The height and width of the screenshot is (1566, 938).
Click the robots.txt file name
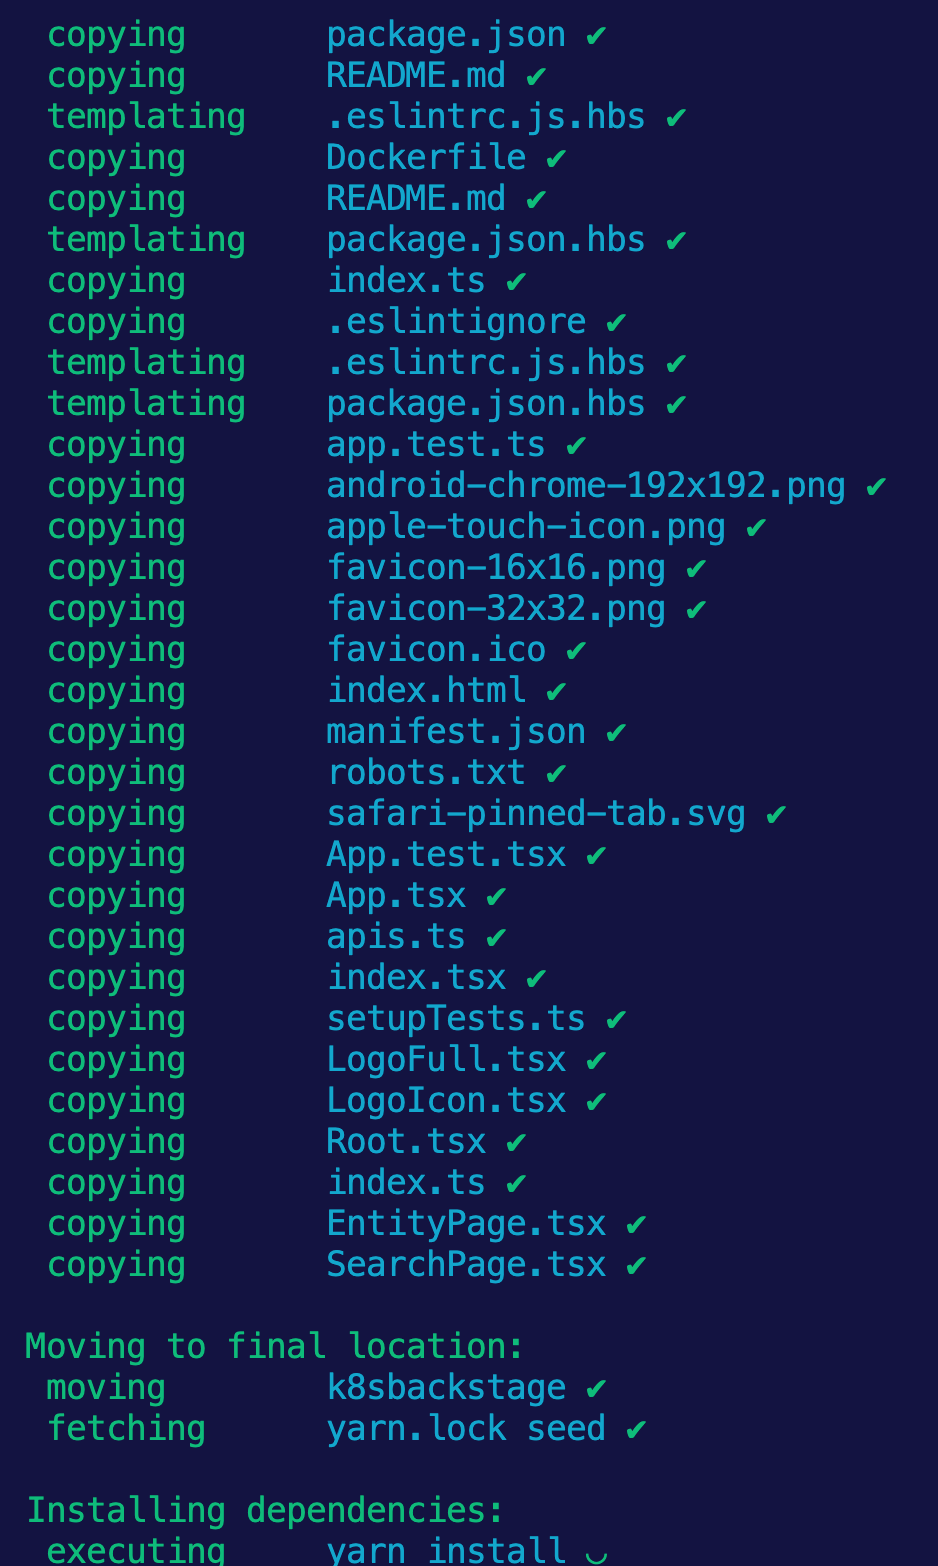click(426, 772)
